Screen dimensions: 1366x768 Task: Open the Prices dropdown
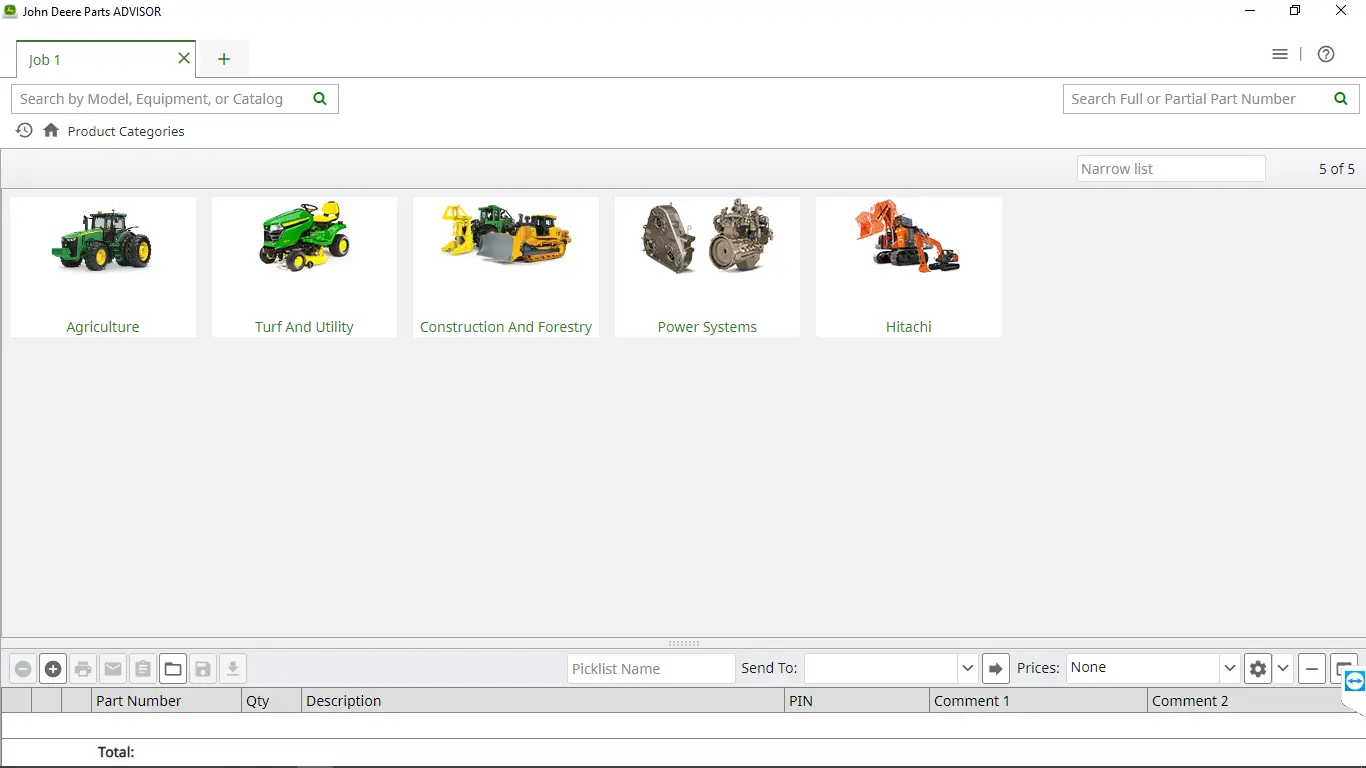[1229, 668]
